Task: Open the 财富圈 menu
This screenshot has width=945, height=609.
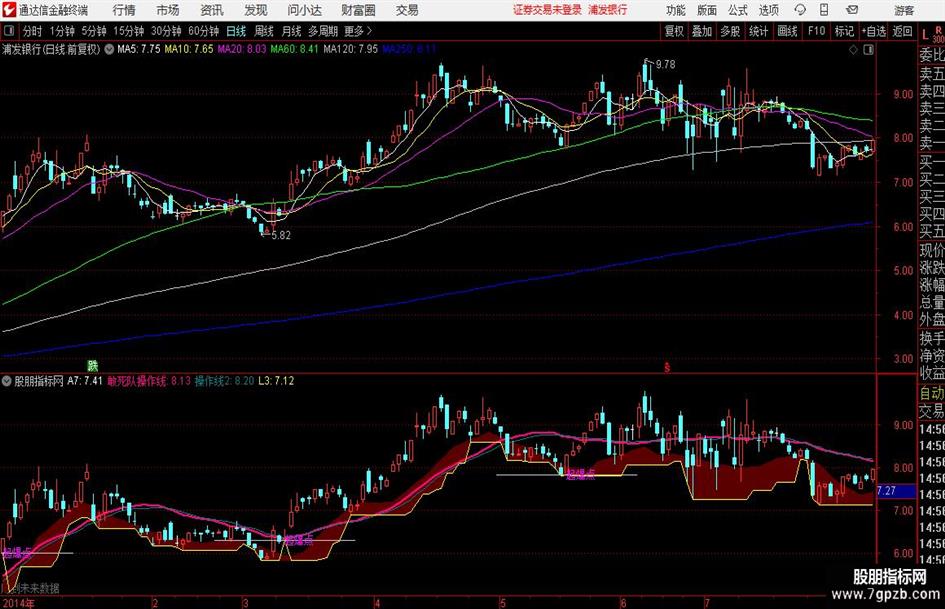Action: pos(358,10)
